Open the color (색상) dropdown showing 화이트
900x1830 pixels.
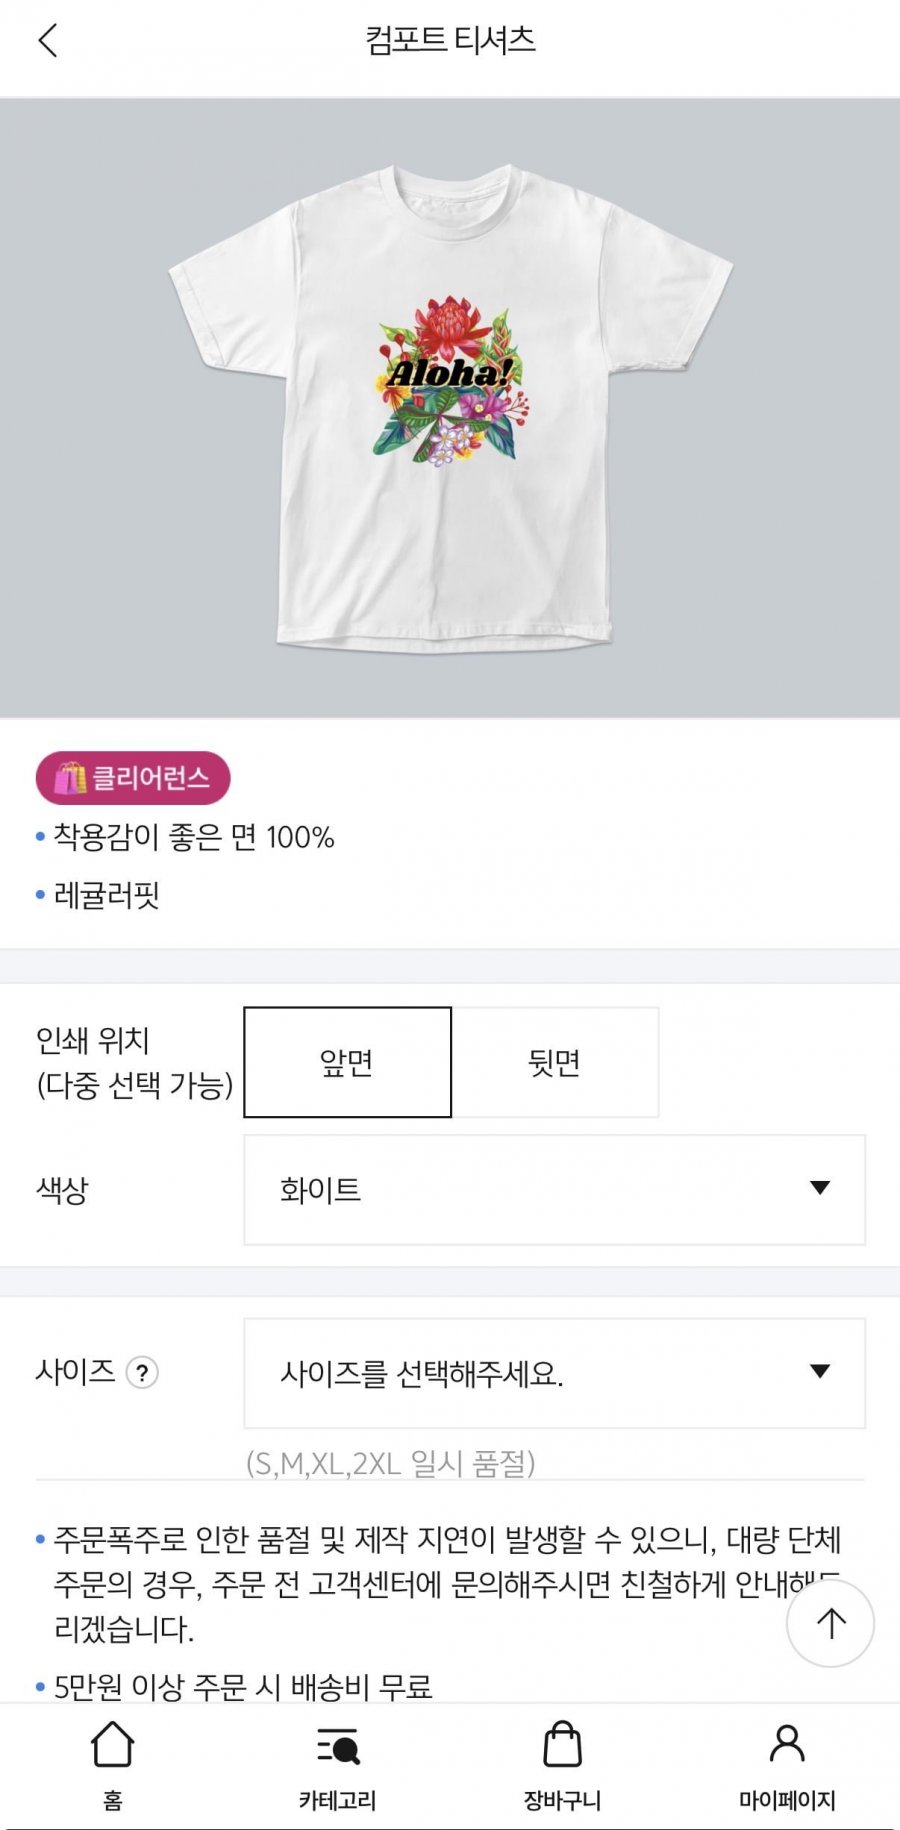pos(554,1190)
